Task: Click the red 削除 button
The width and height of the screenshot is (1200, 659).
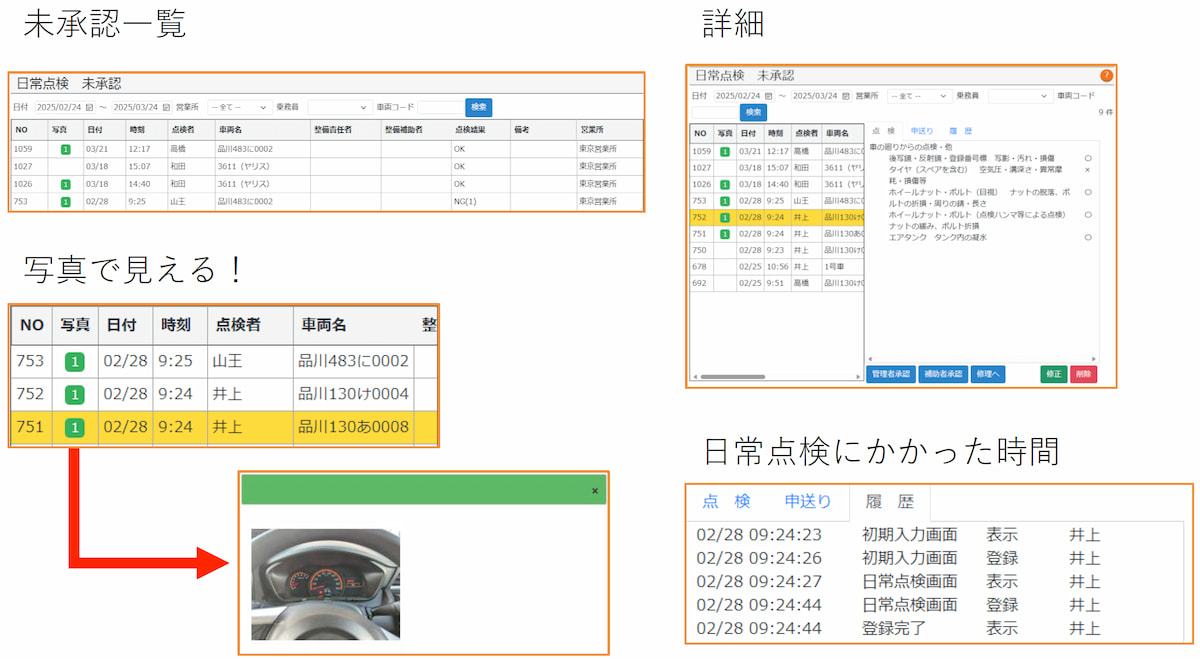Action: click(x=1083, y=374)
